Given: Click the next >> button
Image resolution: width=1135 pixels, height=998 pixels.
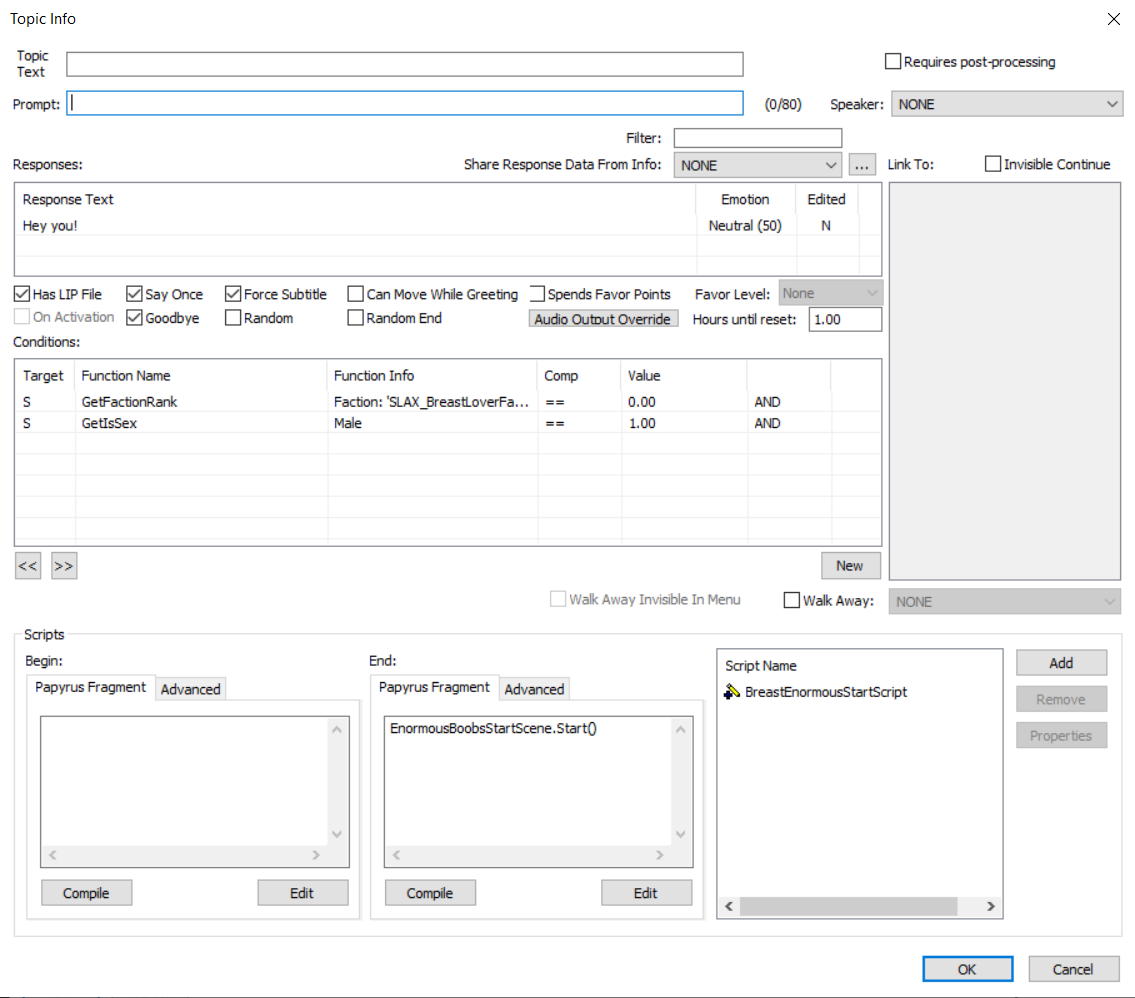Looking at the screenshot, I should pyautogui.click(x=64, y=566).
